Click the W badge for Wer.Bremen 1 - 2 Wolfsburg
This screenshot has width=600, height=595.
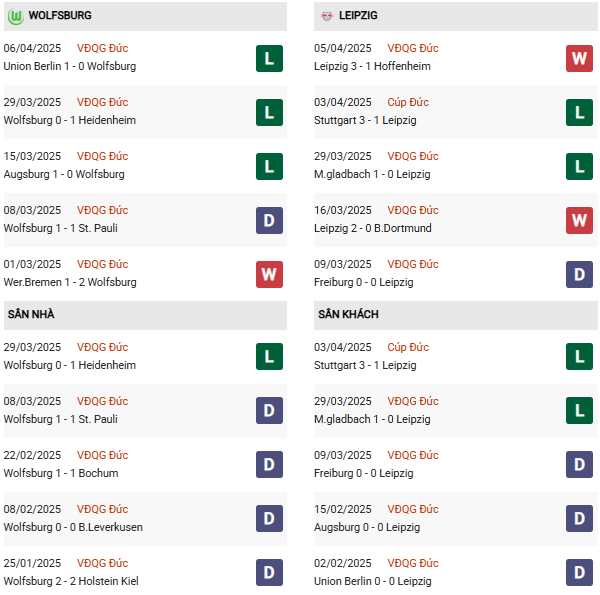tap(269, 274)
